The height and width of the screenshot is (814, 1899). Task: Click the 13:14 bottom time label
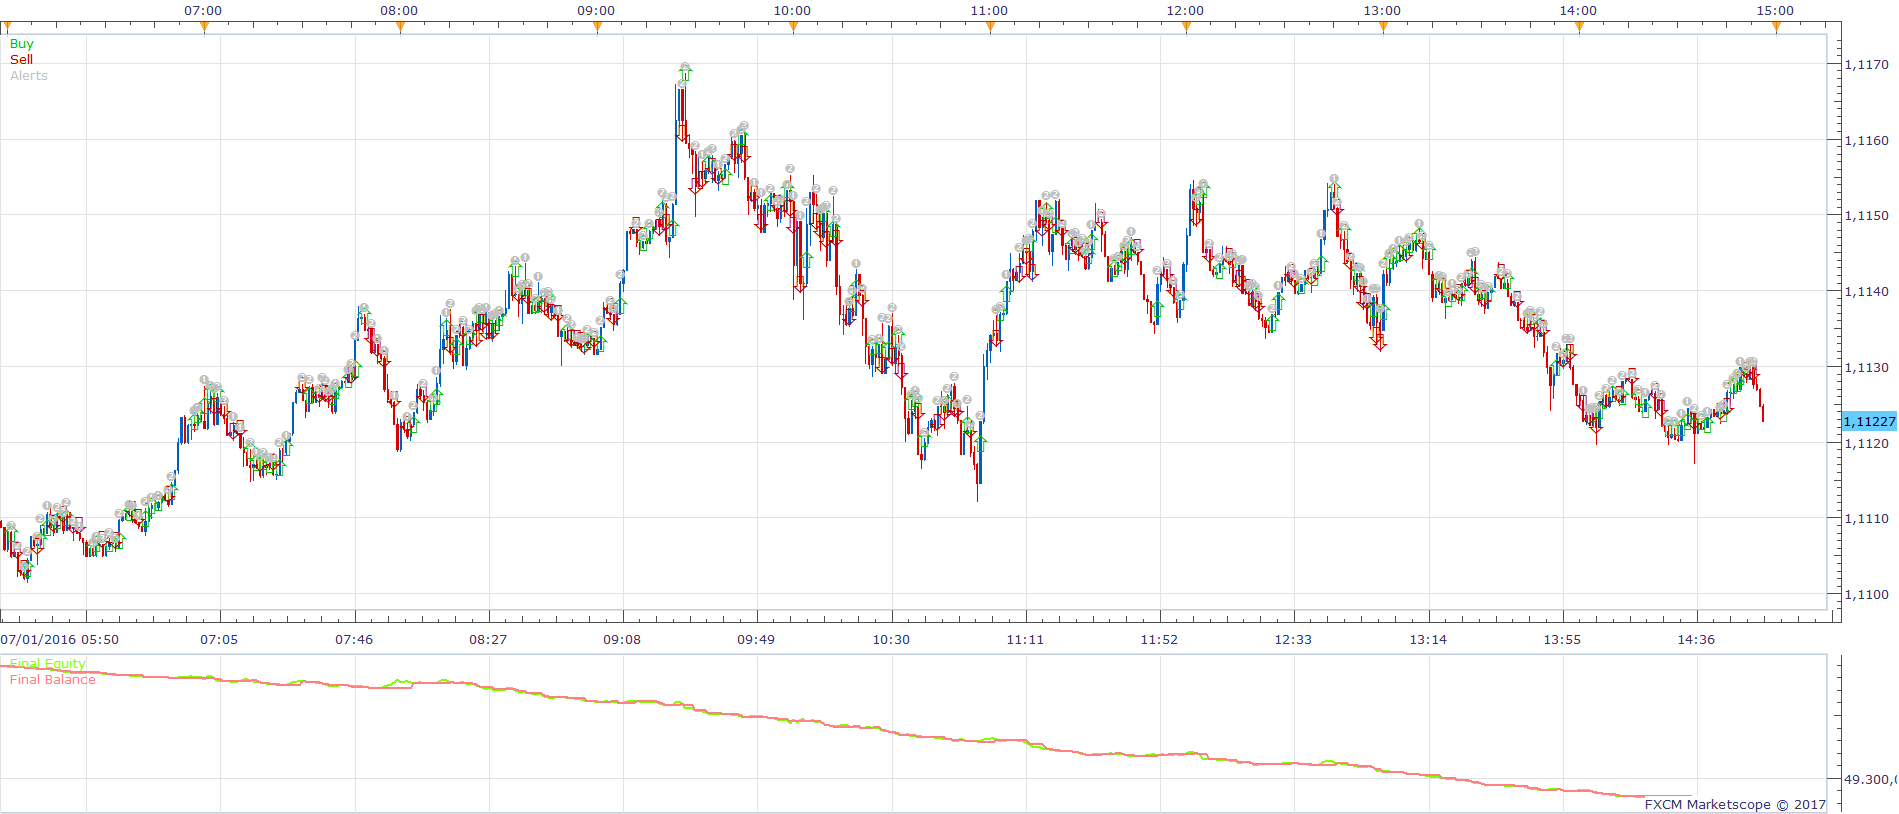1428,640
